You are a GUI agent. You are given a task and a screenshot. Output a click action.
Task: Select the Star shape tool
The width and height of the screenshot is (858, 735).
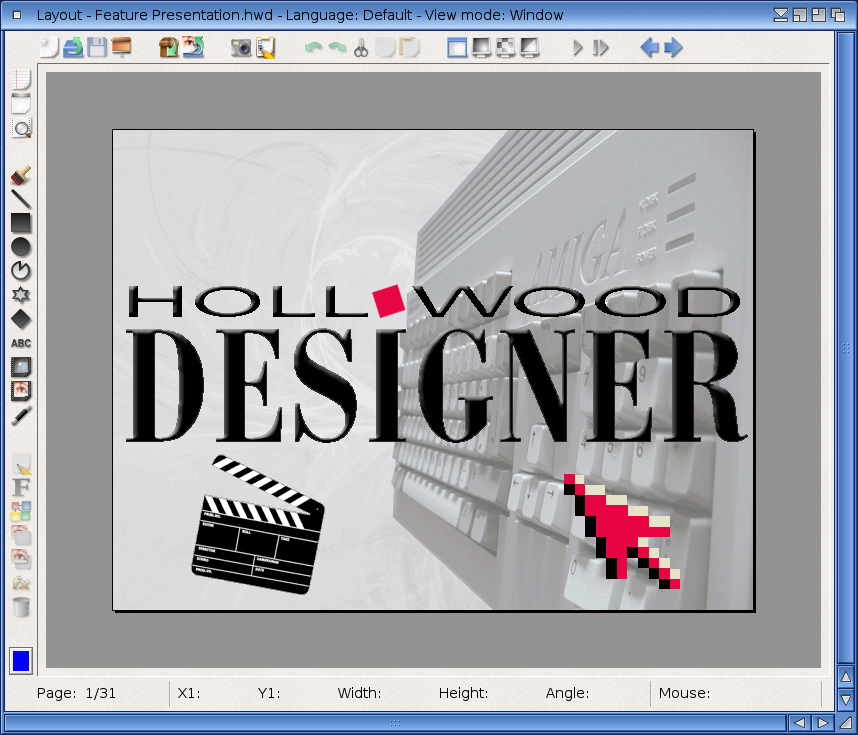click(21, 295)
